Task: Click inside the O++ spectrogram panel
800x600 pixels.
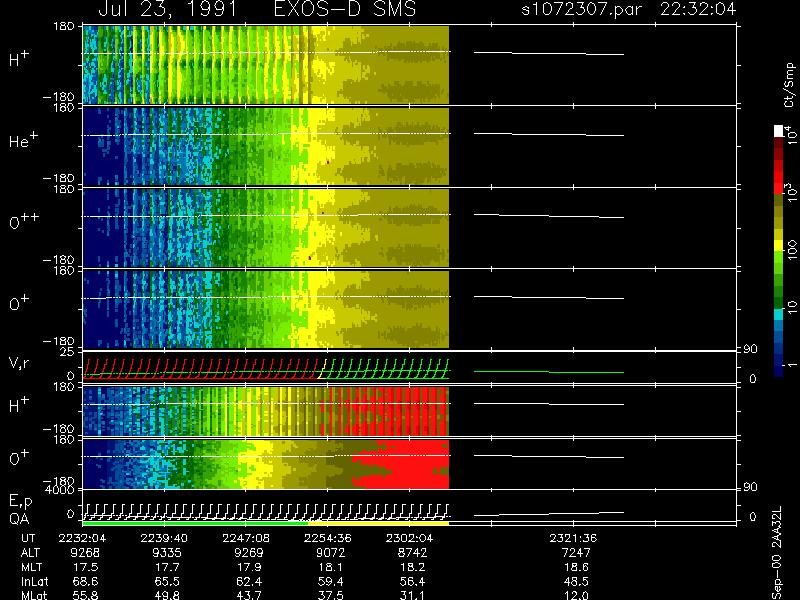Action: [x=266, y=228]
